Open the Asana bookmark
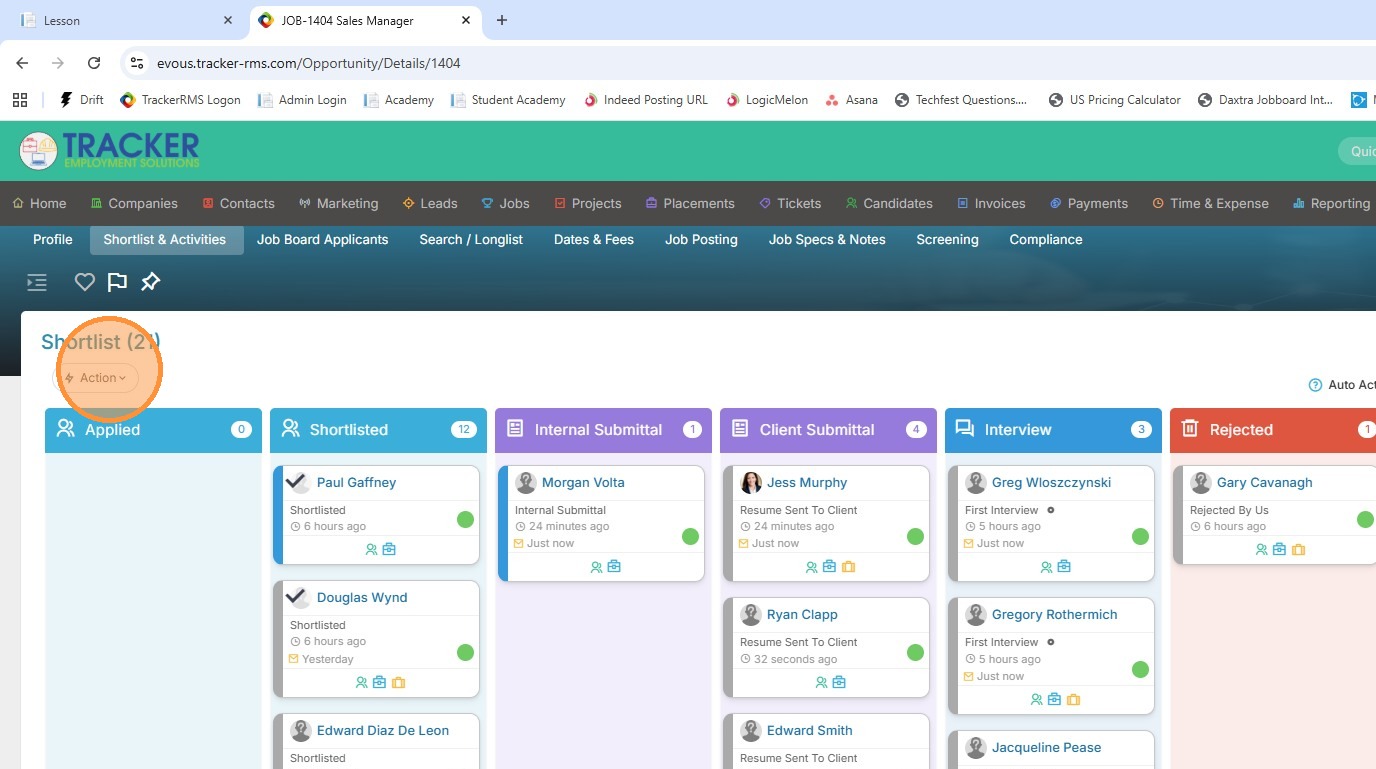The image size is (1376, 769). (x=851, y=100)
